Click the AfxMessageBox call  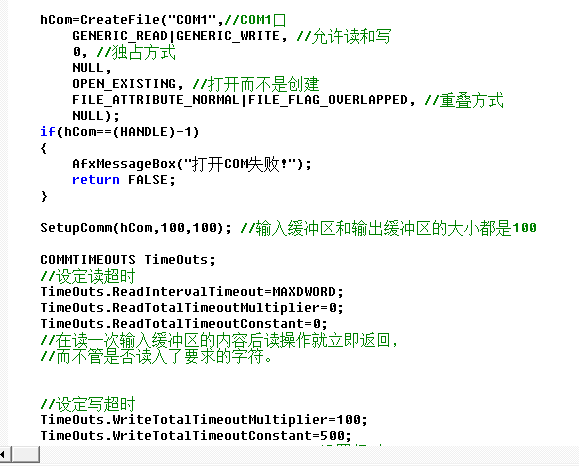point(192,164)
